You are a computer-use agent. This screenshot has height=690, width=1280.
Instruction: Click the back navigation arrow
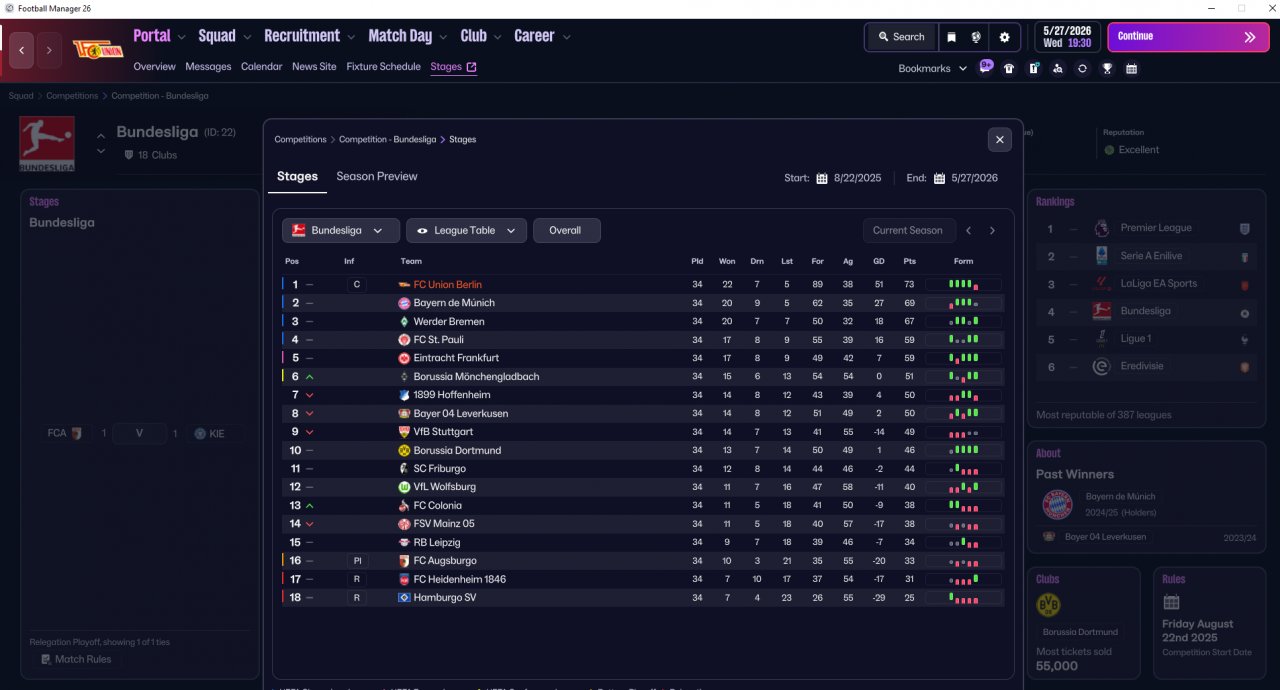[21, 50]
